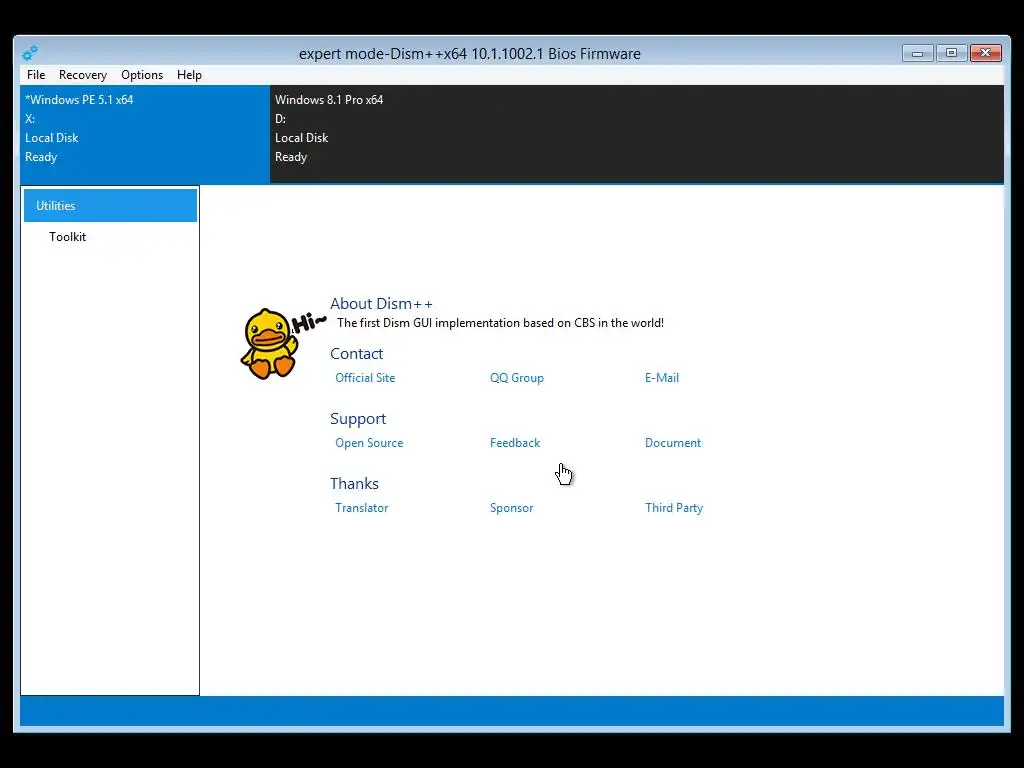Open the Recovery menu
1024x768 pixels.
click(x=83, y=75)
